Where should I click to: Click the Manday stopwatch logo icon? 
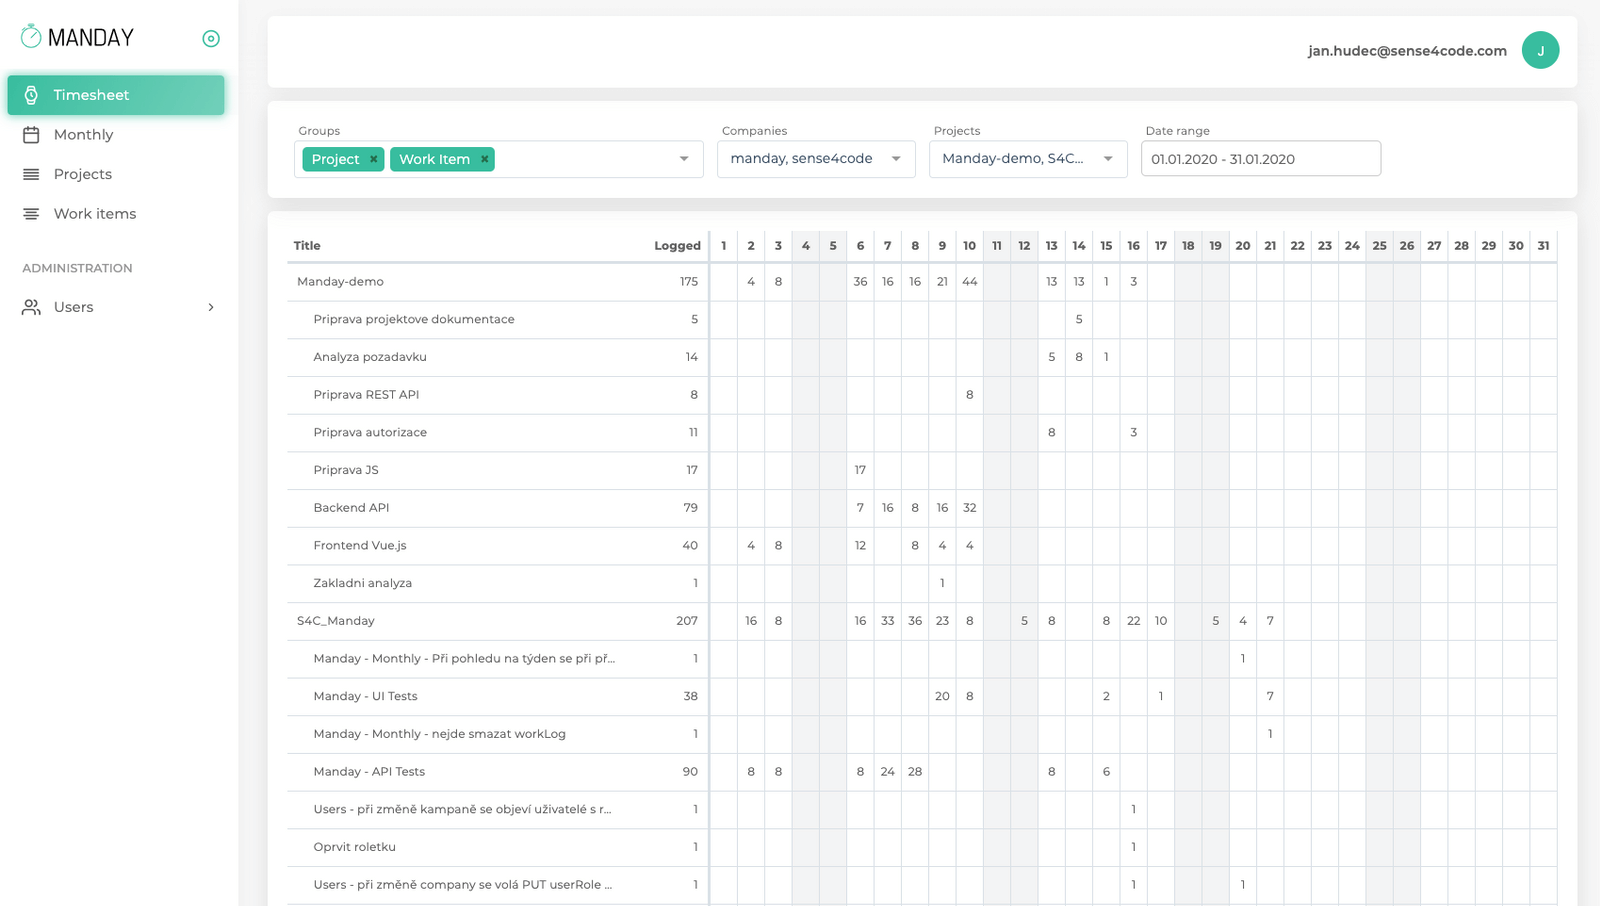coord(31,36)
